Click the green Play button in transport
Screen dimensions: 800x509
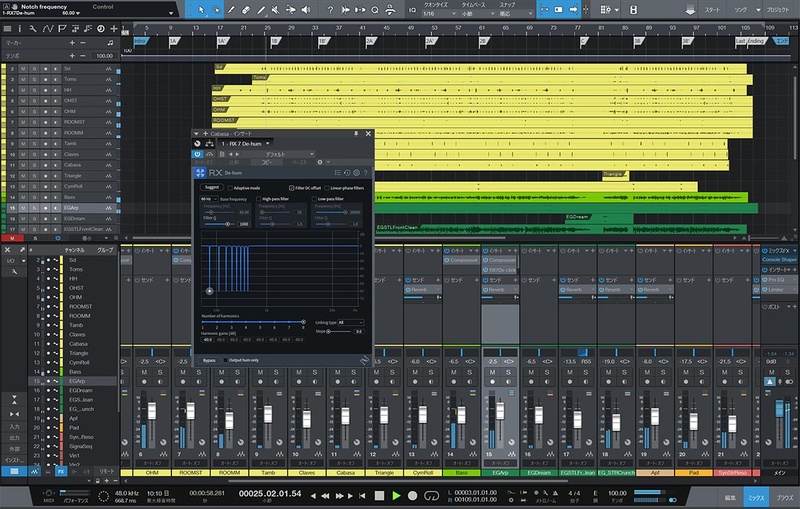tap(396, 495)
